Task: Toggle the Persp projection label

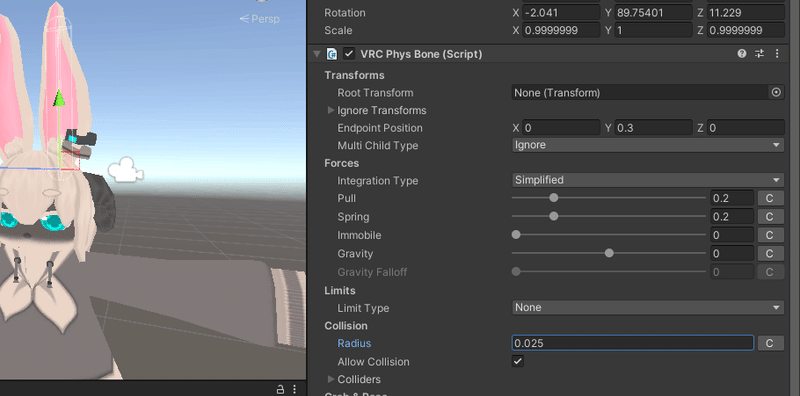Action: pos(260,19)
